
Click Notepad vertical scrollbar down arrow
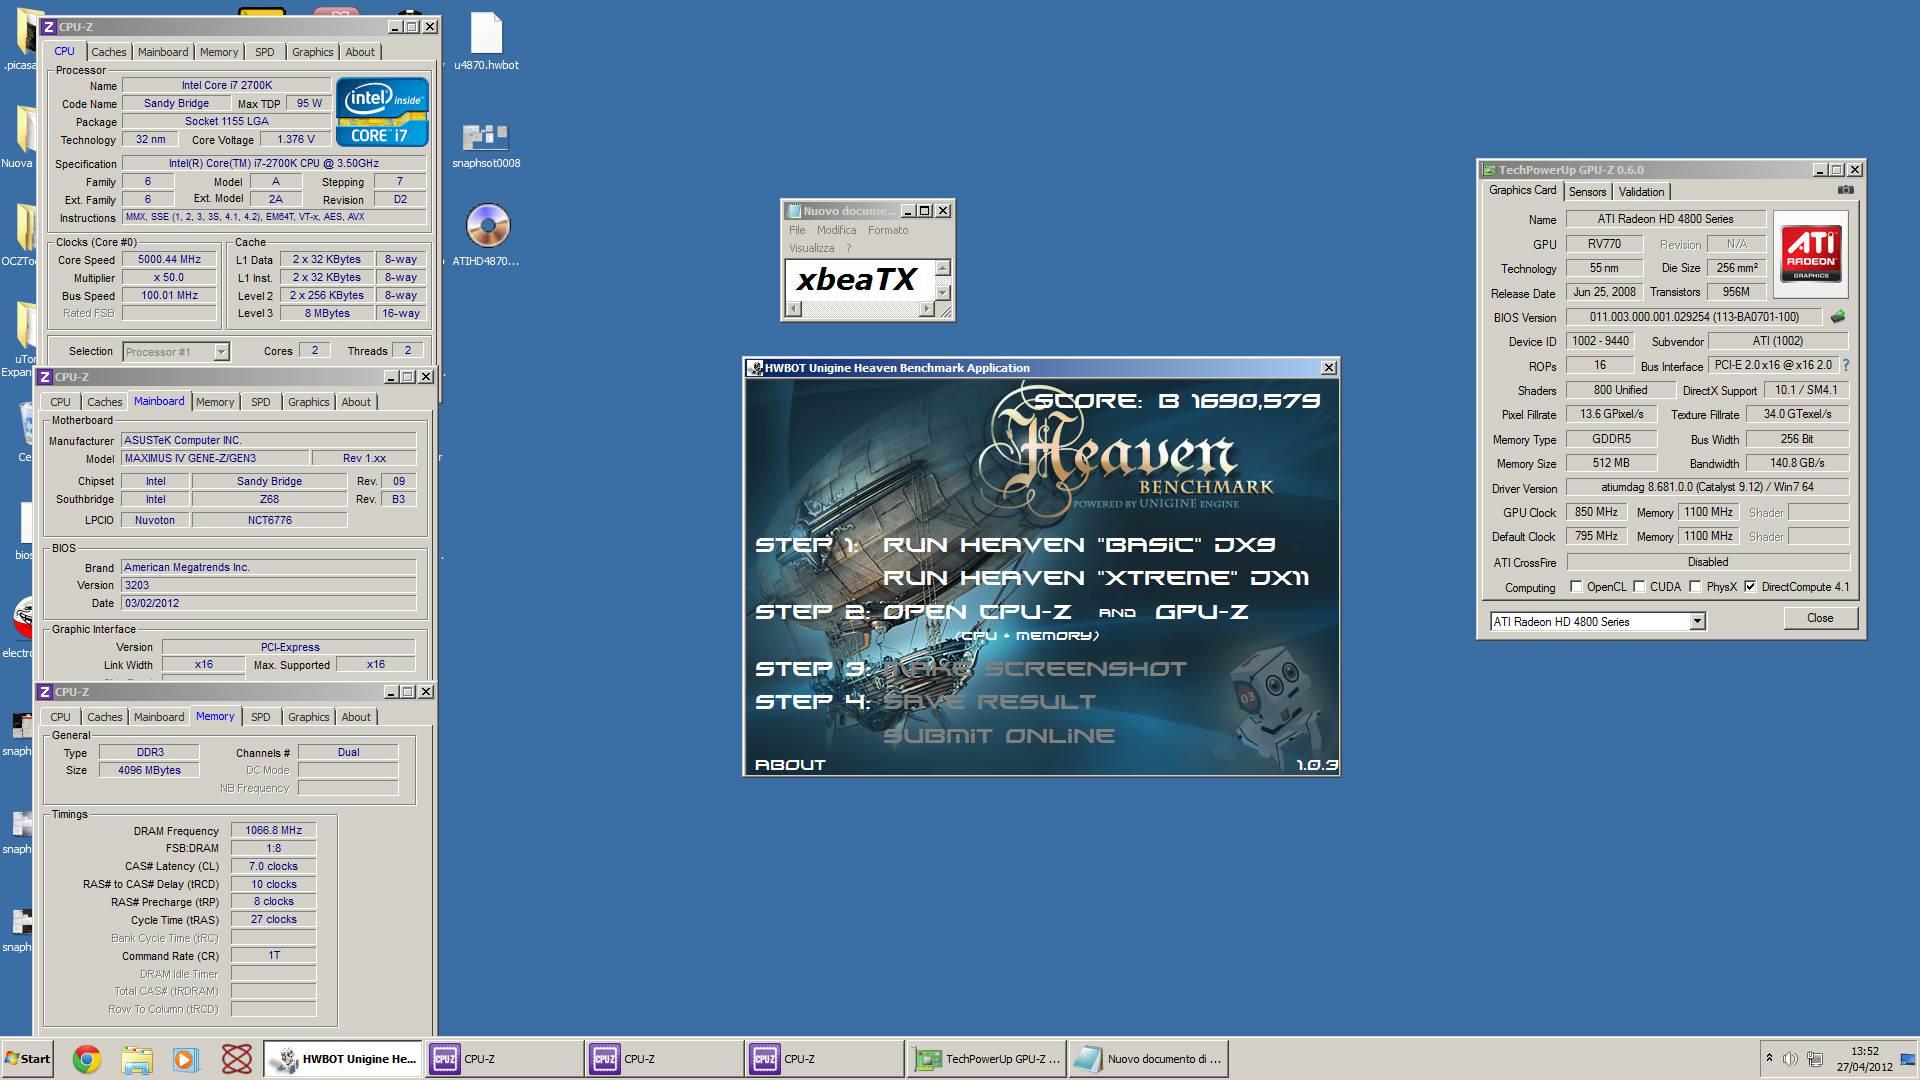pyautogui.click(x=942, y=291)
